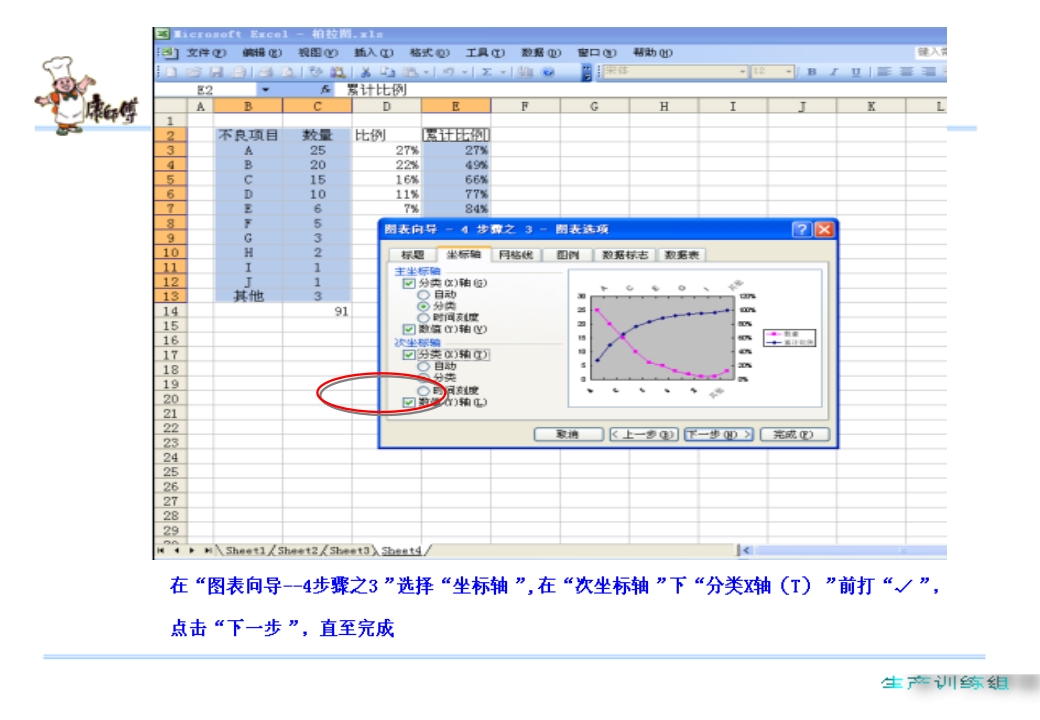Select the pink 数量 series in the legend
1040x720 pixels.
[787, 334]
